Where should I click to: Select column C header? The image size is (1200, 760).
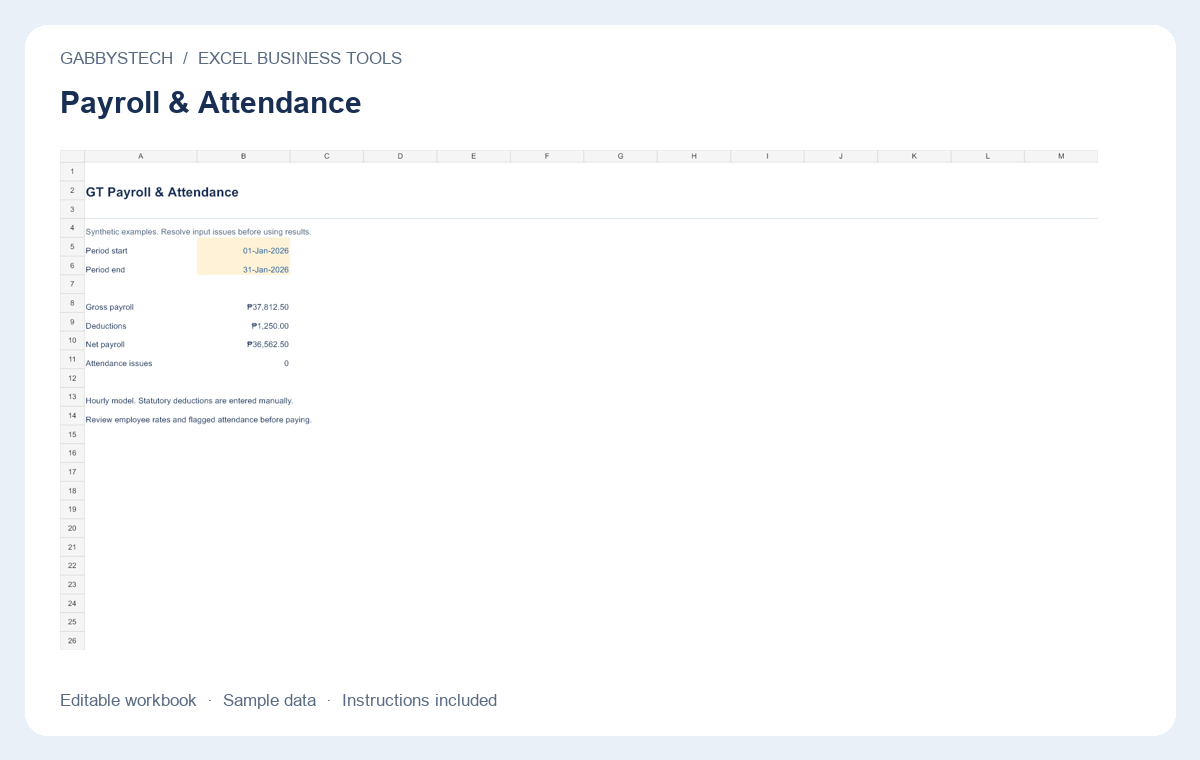pyautogui.click(x=327, y=156)
